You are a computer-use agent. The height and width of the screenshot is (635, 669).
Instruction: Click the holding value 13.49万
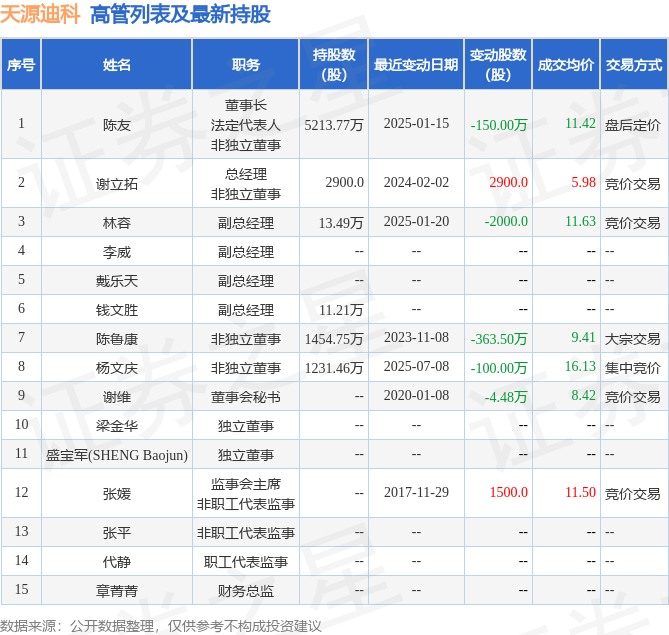341,223
